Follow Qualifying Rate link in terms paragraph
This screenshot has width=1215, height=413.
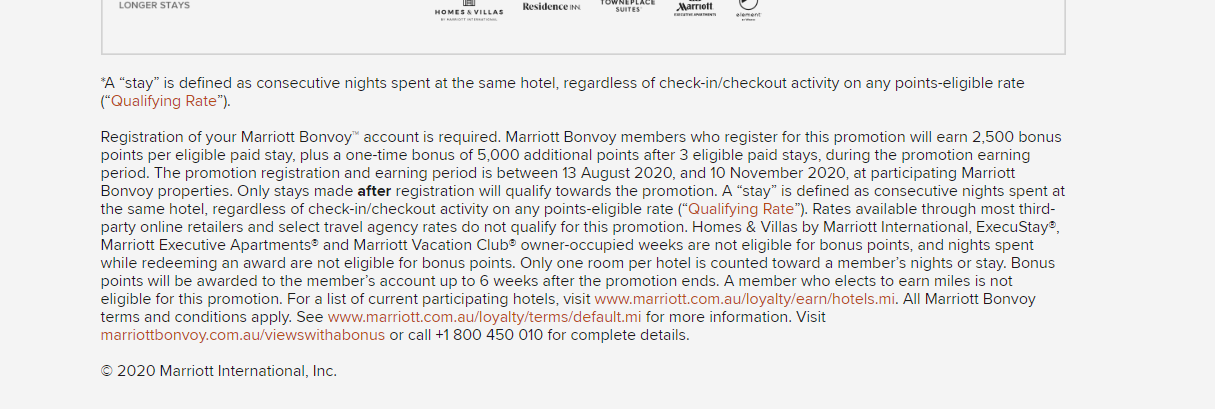click(741, 209)
